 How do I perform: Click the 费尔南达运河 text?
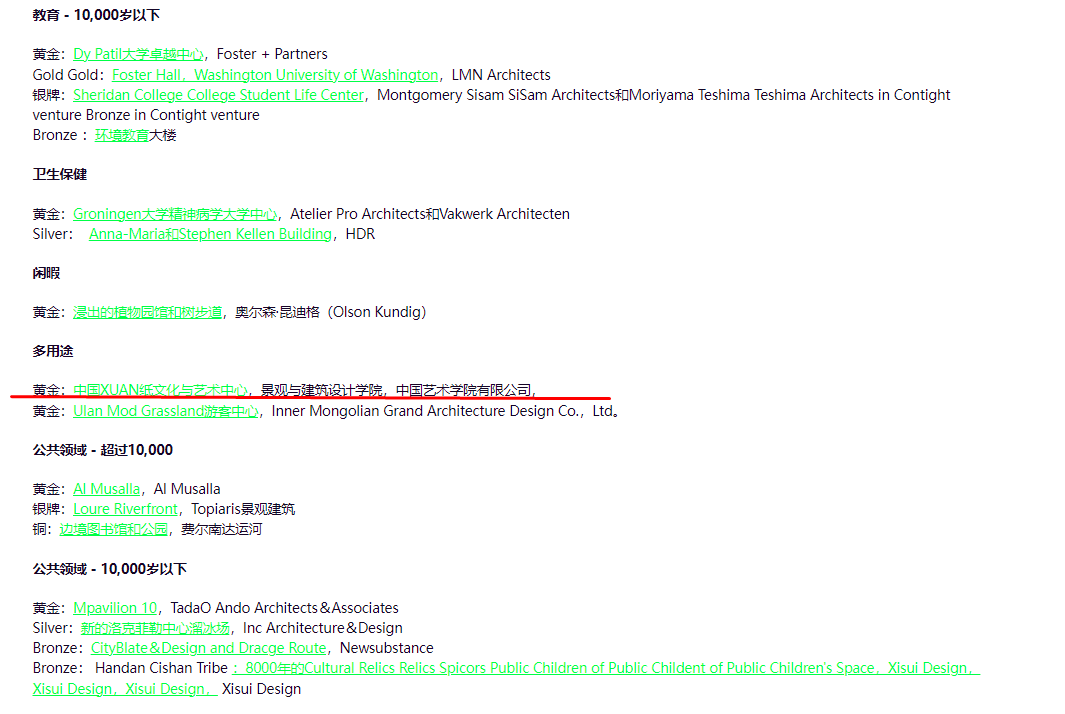(221, 529)
